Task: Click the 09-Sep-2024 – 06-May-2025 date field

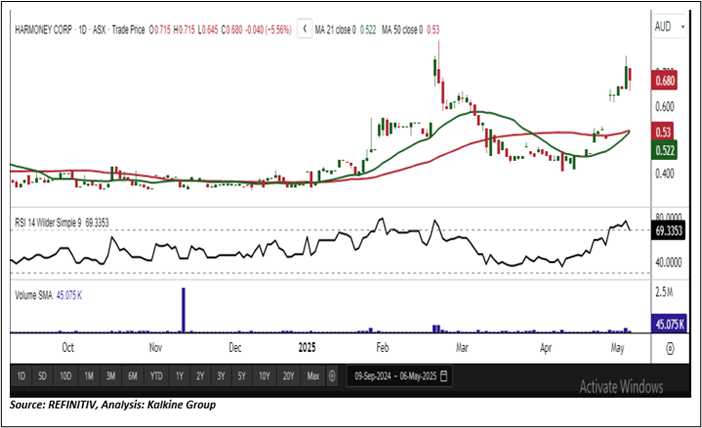Action: click(x=393, y=376)
